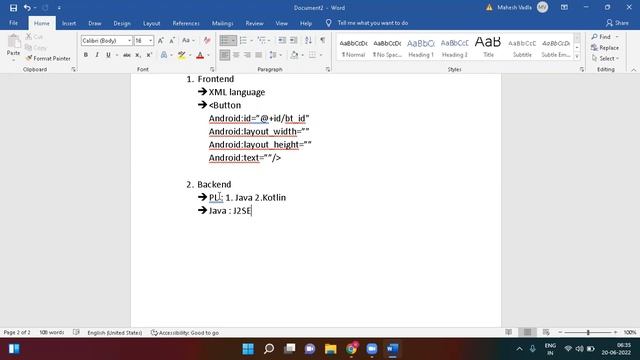Align text right

[247, 55]
